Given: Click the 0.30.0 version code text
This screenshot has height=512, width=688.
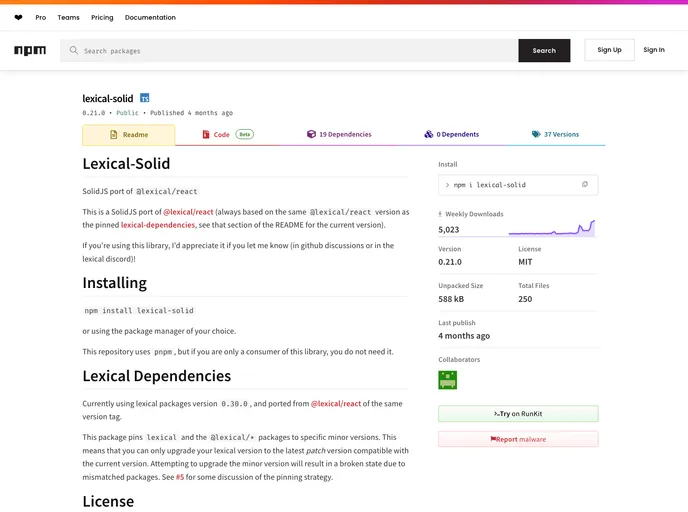Looking at the screenshot, I should pyautogui.click(x=234, y=404).
